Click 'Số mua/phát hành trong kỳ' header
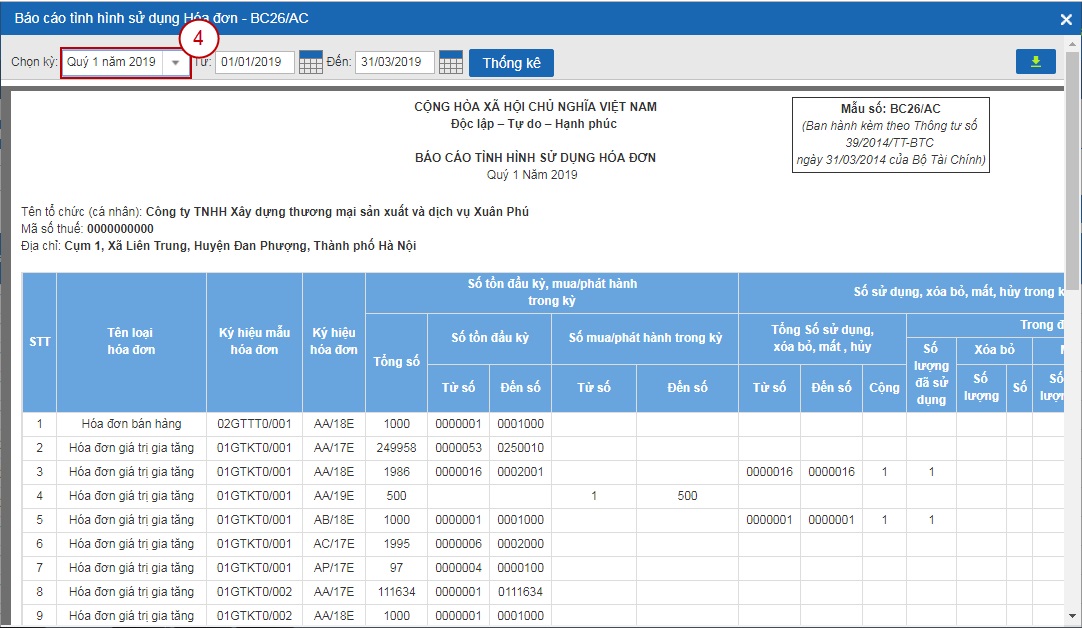The height and width of the screenshot is (628, 1082). click(x=645, y=338)
